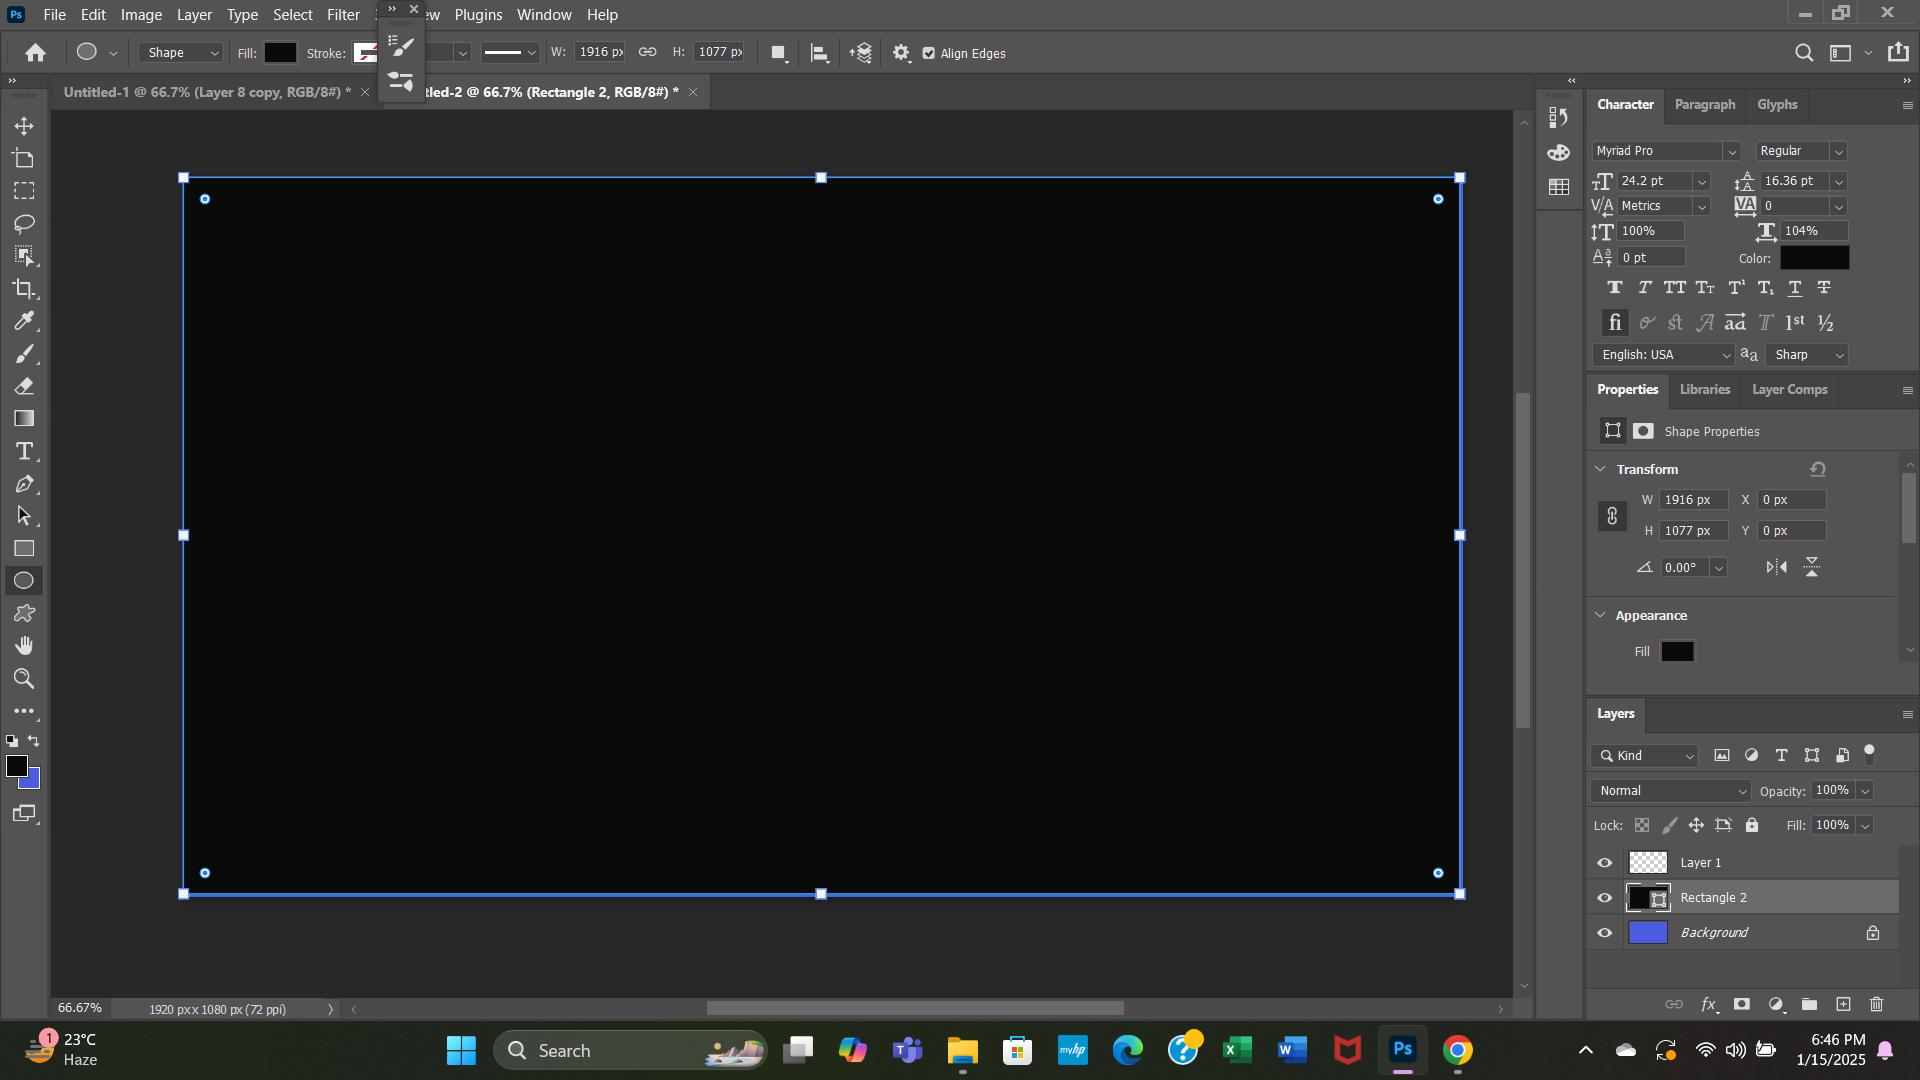Click the options bar Fill color swatch
This screenshot has width=1920, height=1080.
[x=280, y=53]
